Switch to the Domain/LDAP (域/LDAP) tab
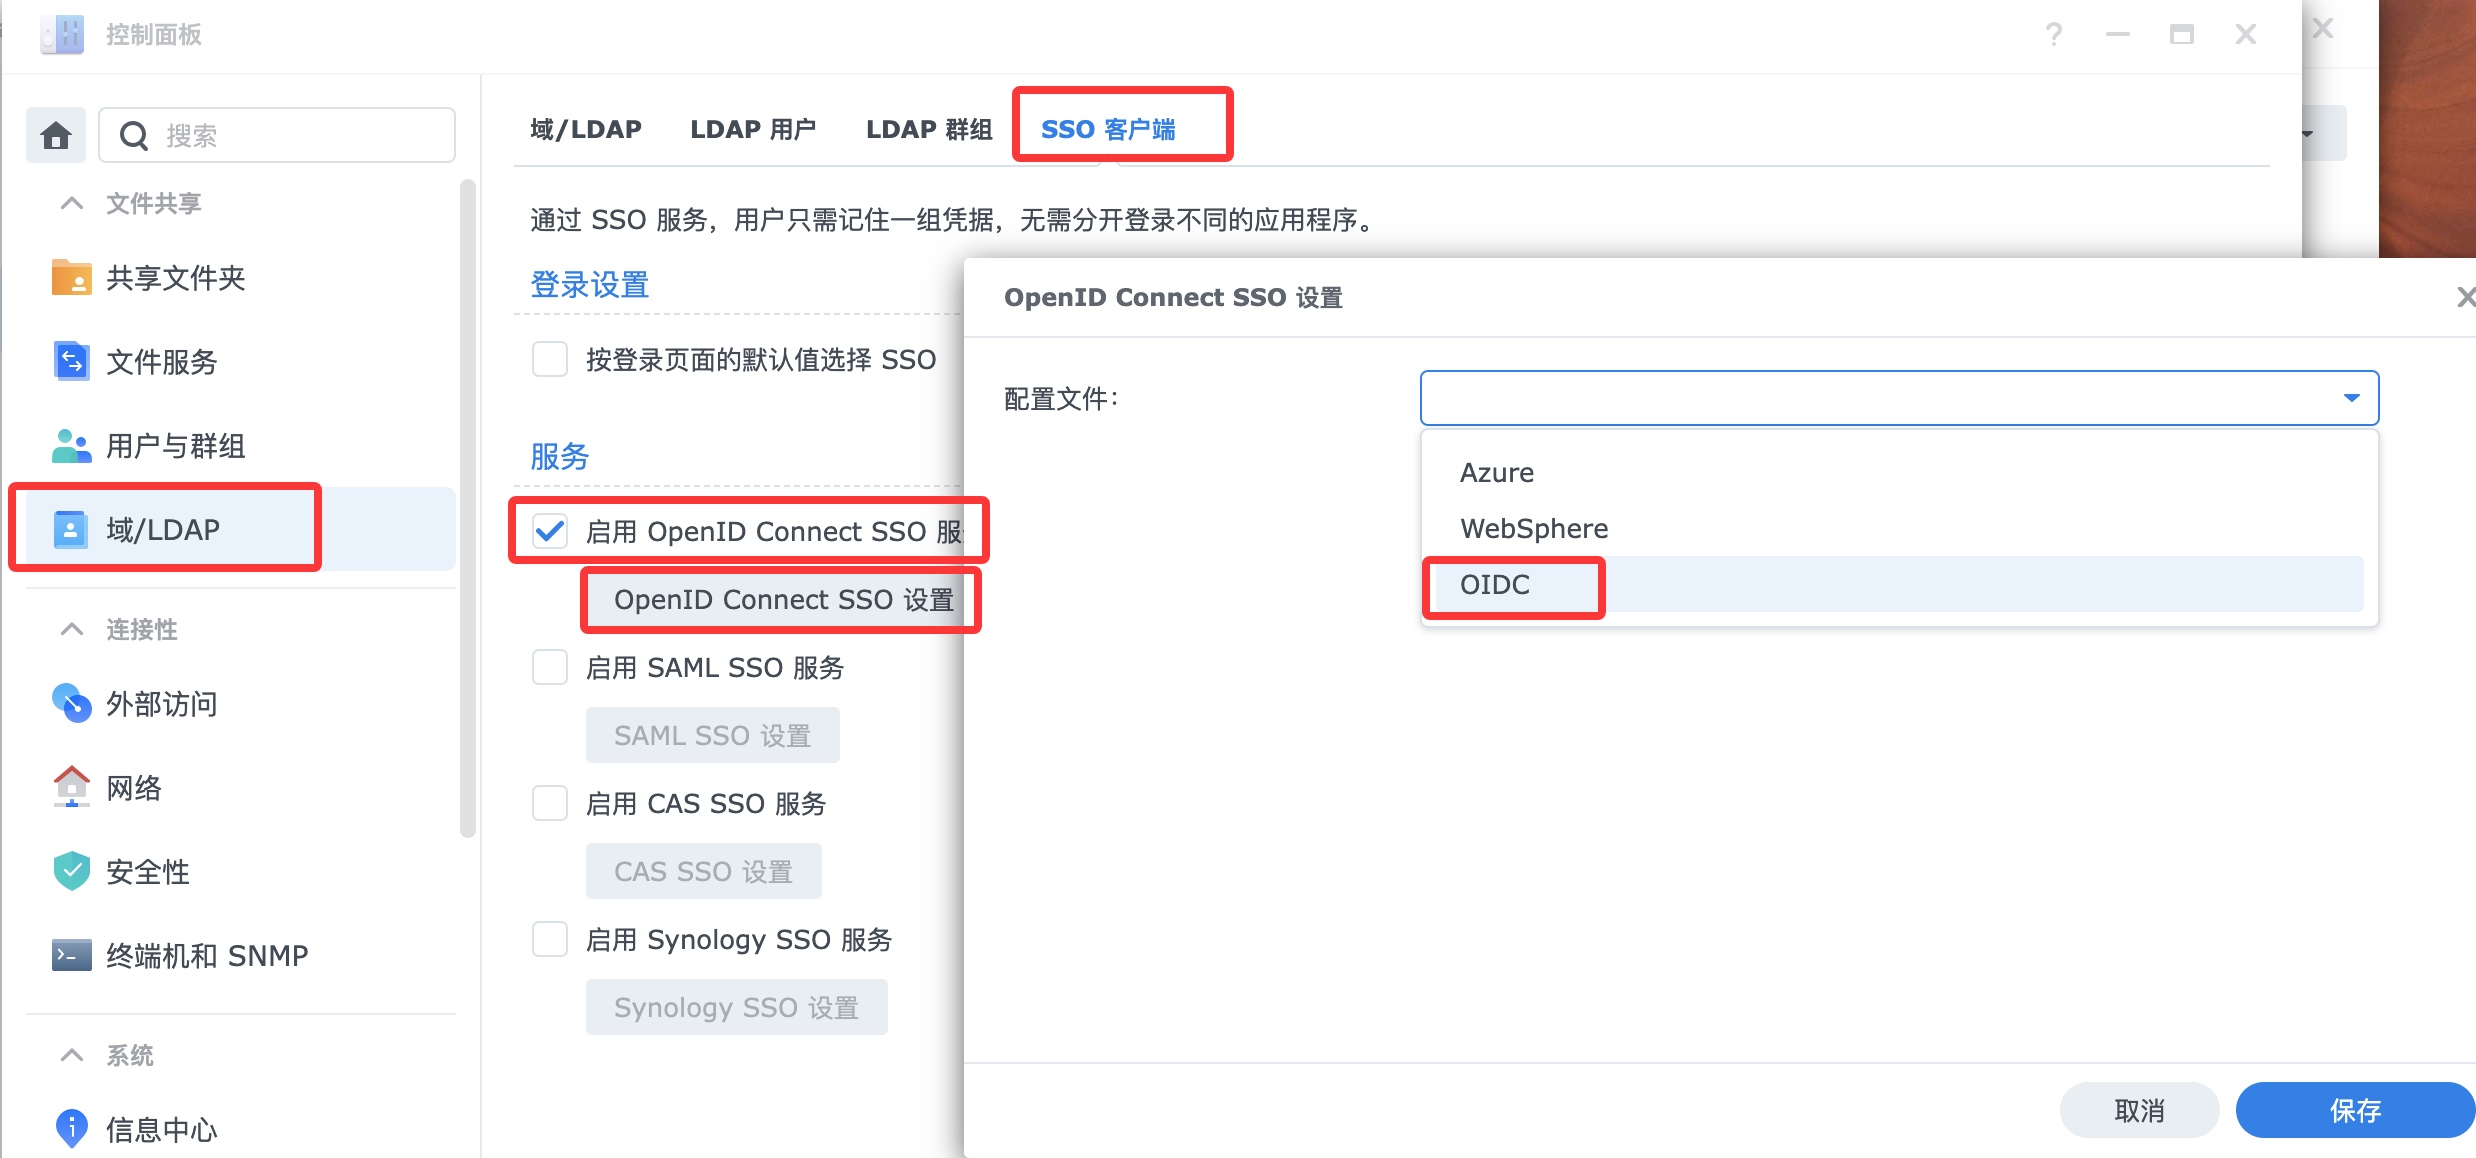 pos(586,129)
